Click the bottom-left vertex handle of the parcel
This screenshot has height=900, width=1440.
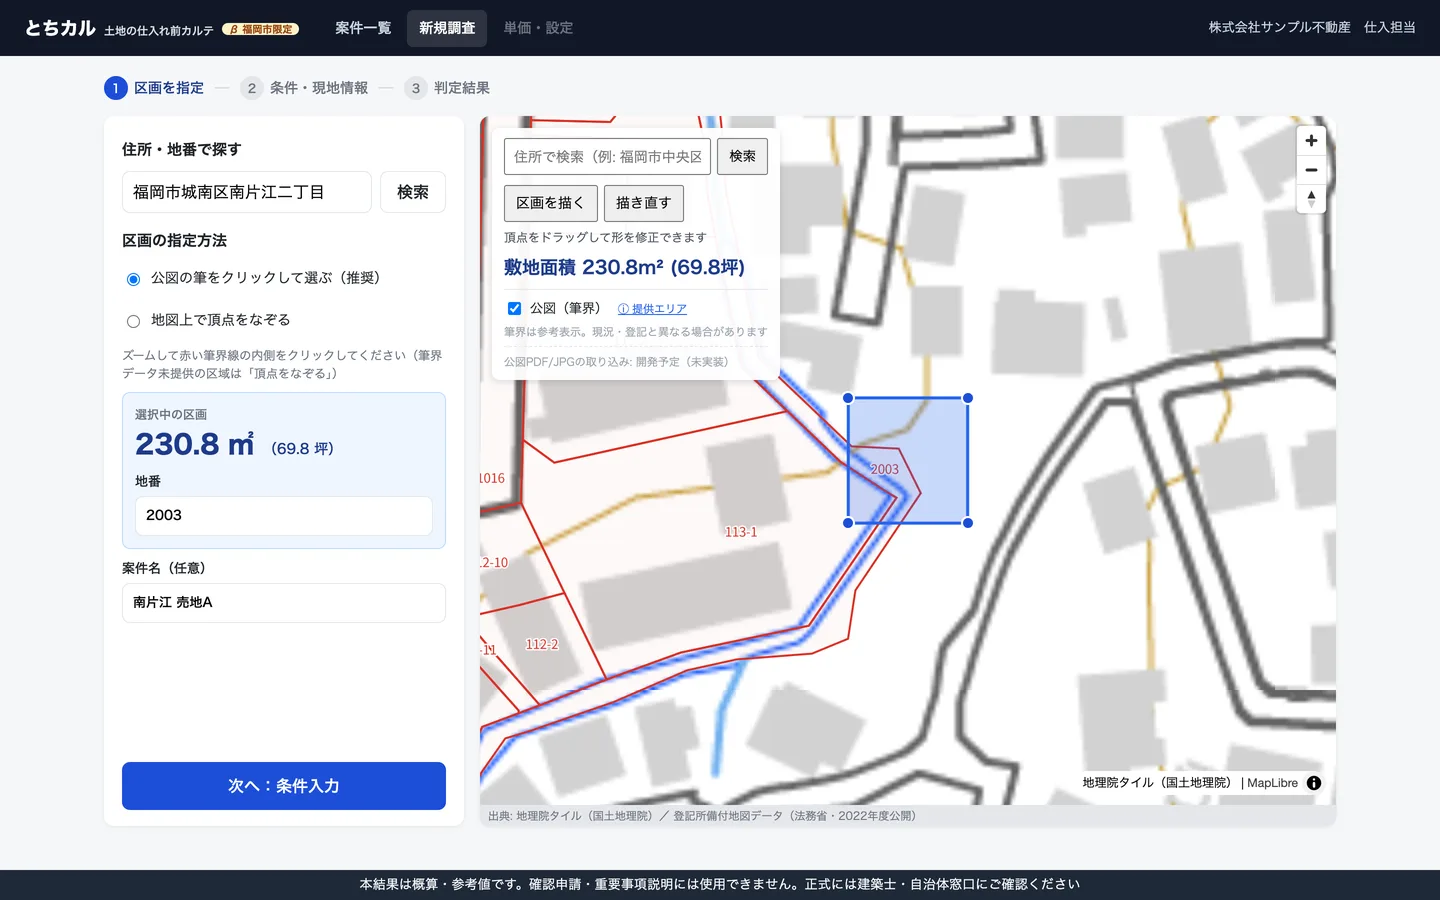point(848,523)
